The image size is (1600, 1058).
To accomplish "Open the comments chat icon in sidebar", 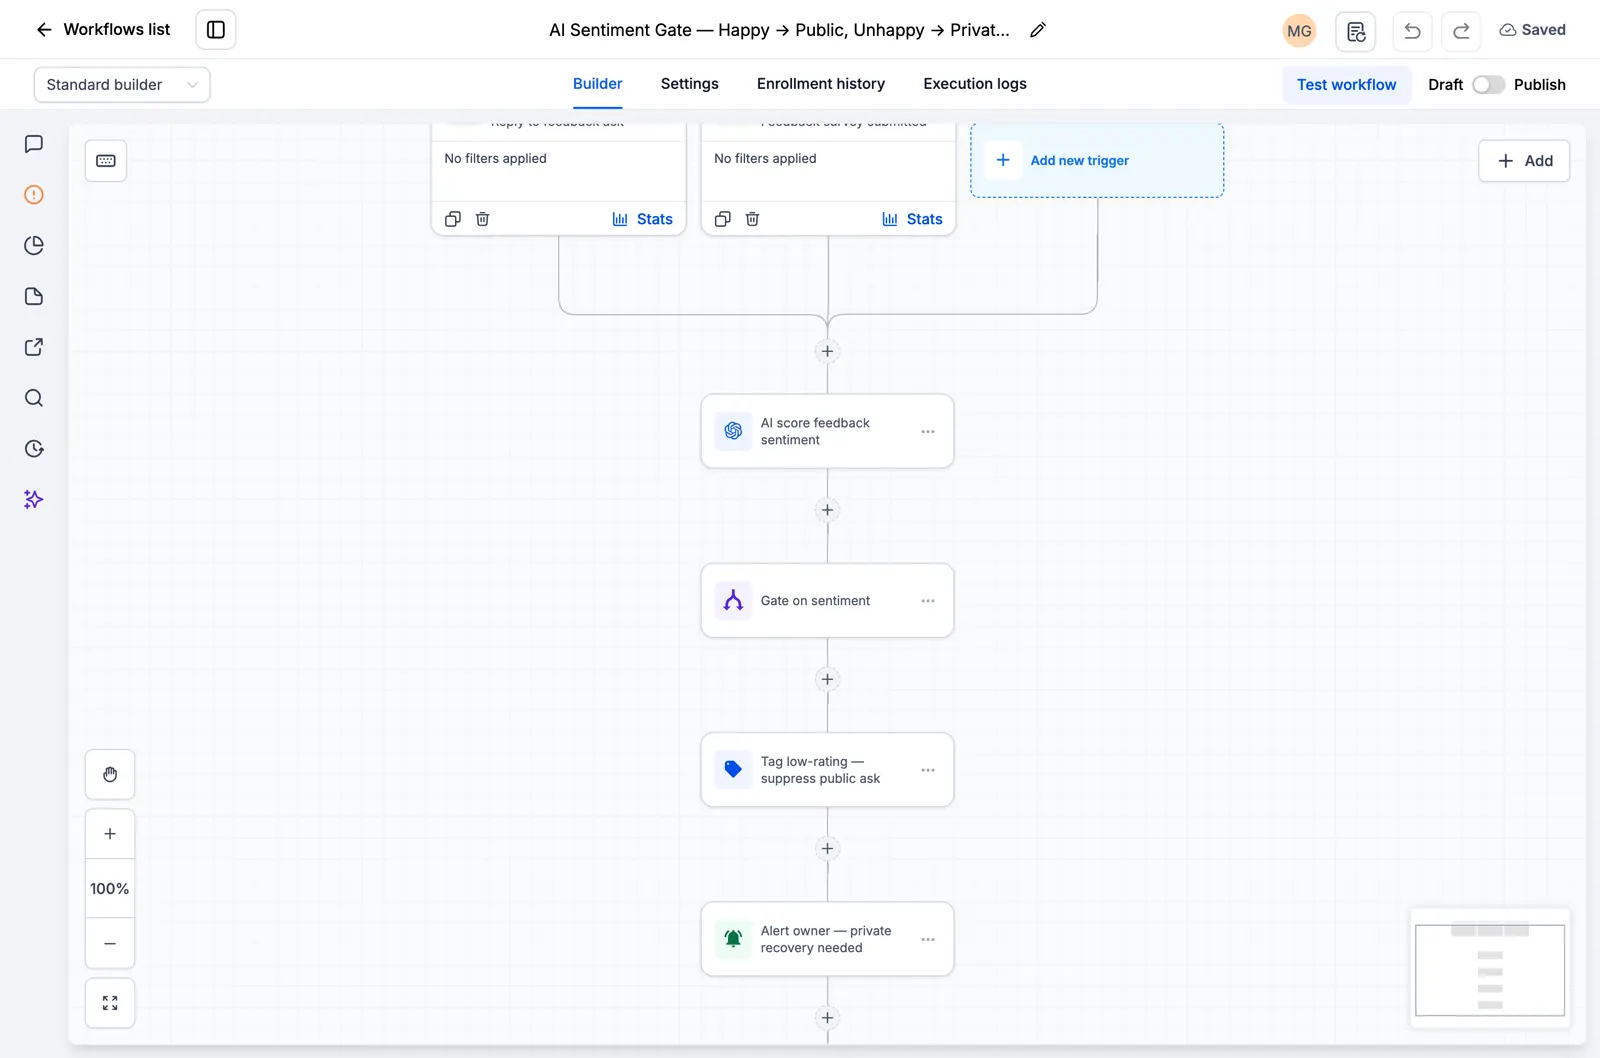I will pyautogui.click(x=34, y=144).
